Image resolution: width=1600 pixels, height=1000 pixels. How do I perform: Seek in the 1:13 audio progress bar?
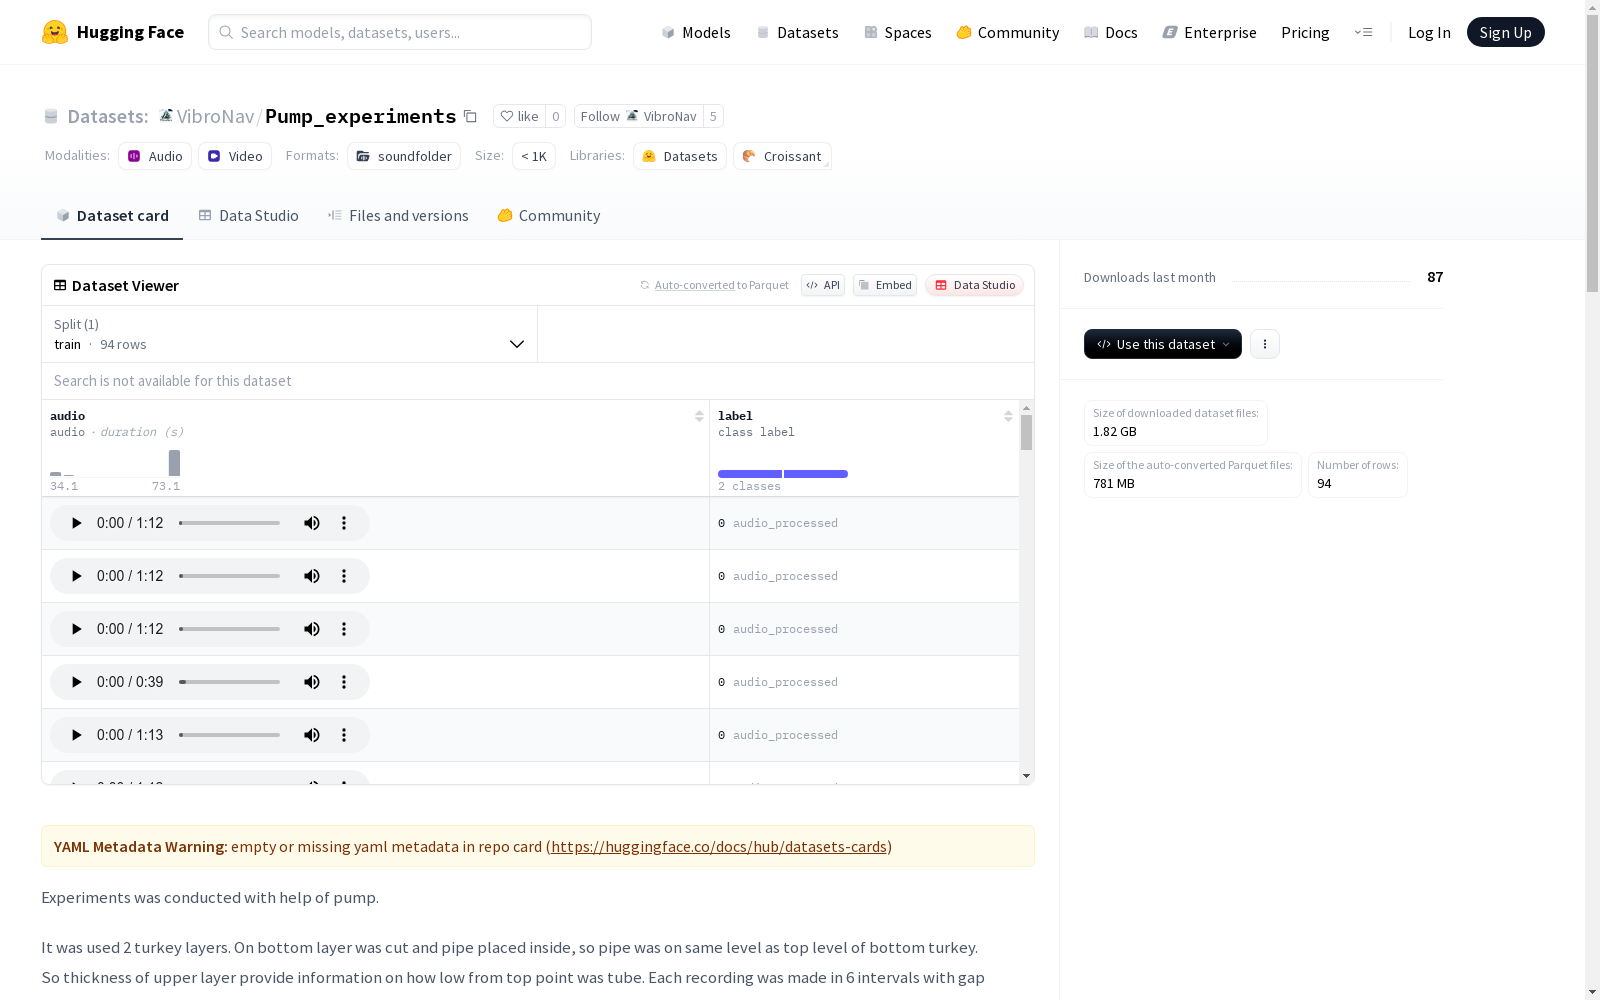230,735
